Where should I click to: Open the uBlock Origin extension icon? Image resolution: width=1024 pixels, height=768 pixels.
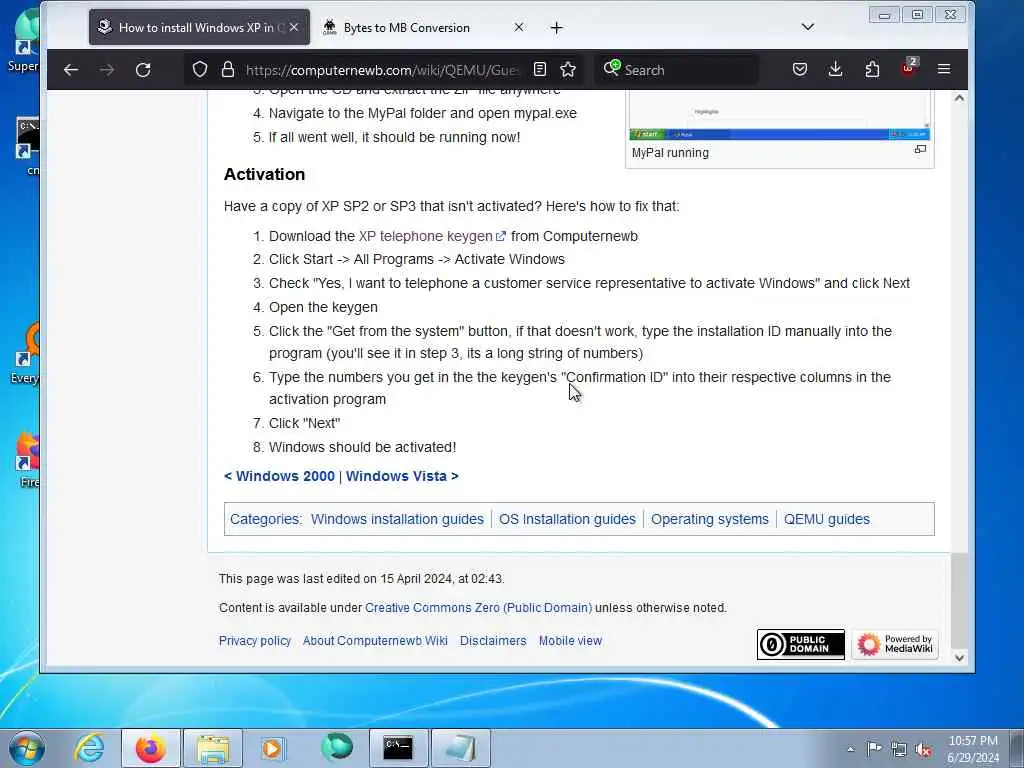click(908, 68)
